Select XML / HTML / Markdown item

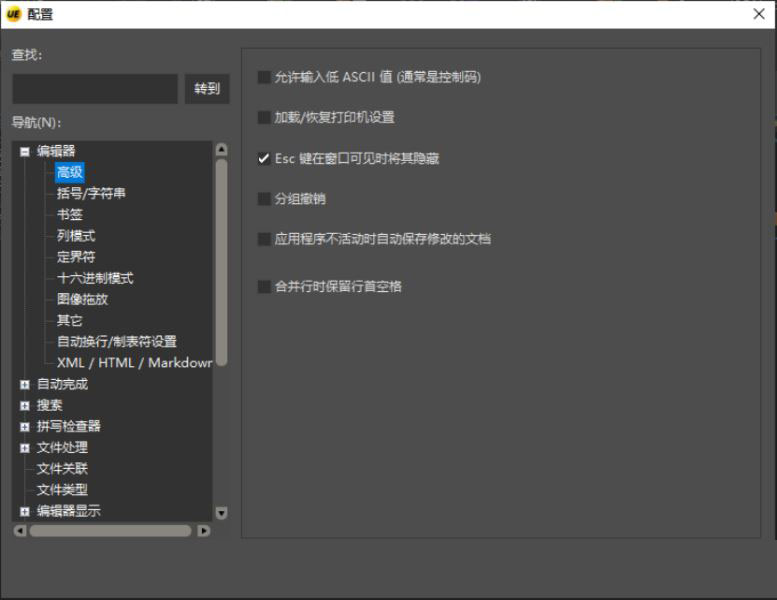[134, 363]
